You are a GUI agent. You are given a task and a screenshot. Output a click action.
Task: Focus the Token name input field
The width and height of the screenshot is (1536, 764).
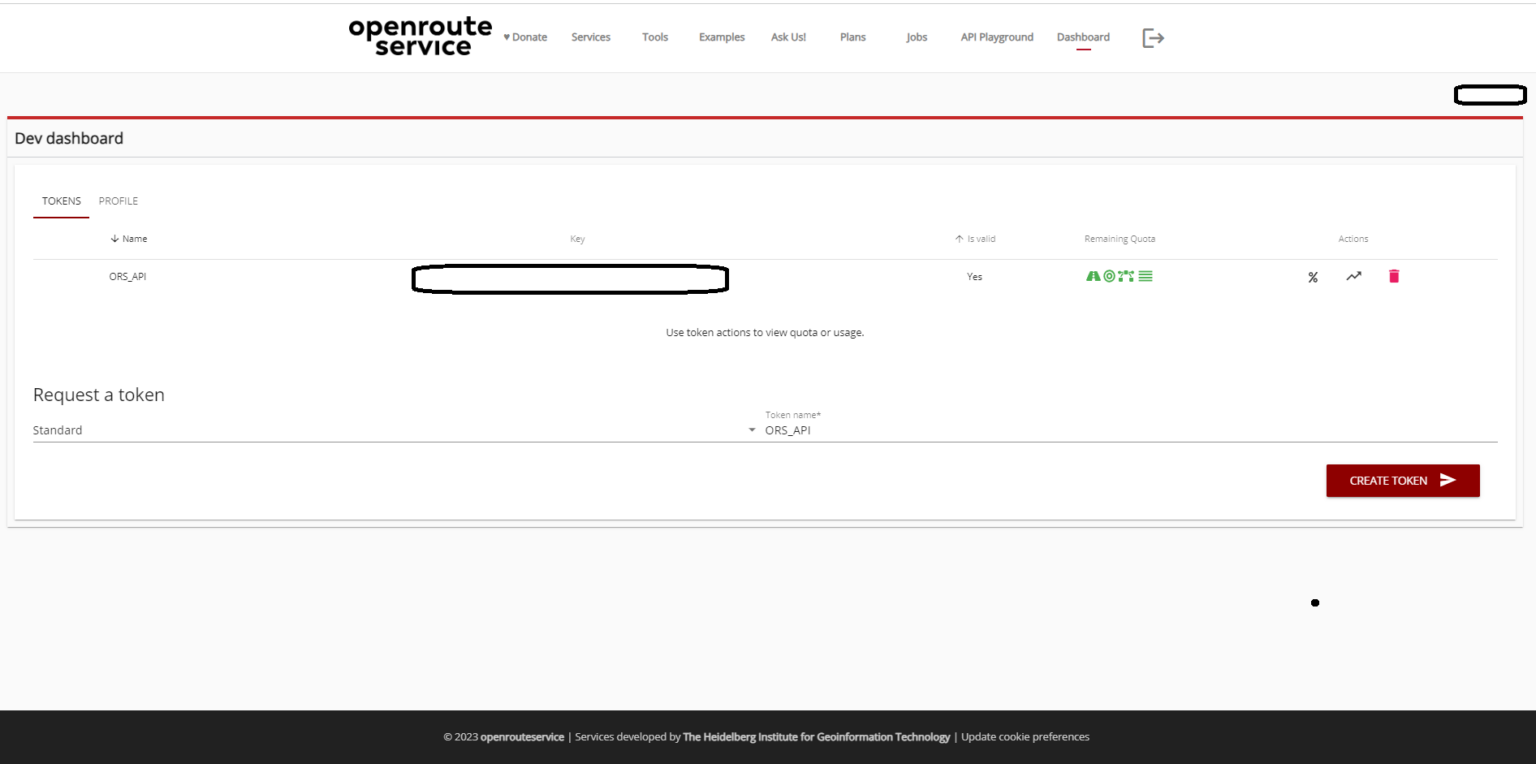coord(1130,431)
